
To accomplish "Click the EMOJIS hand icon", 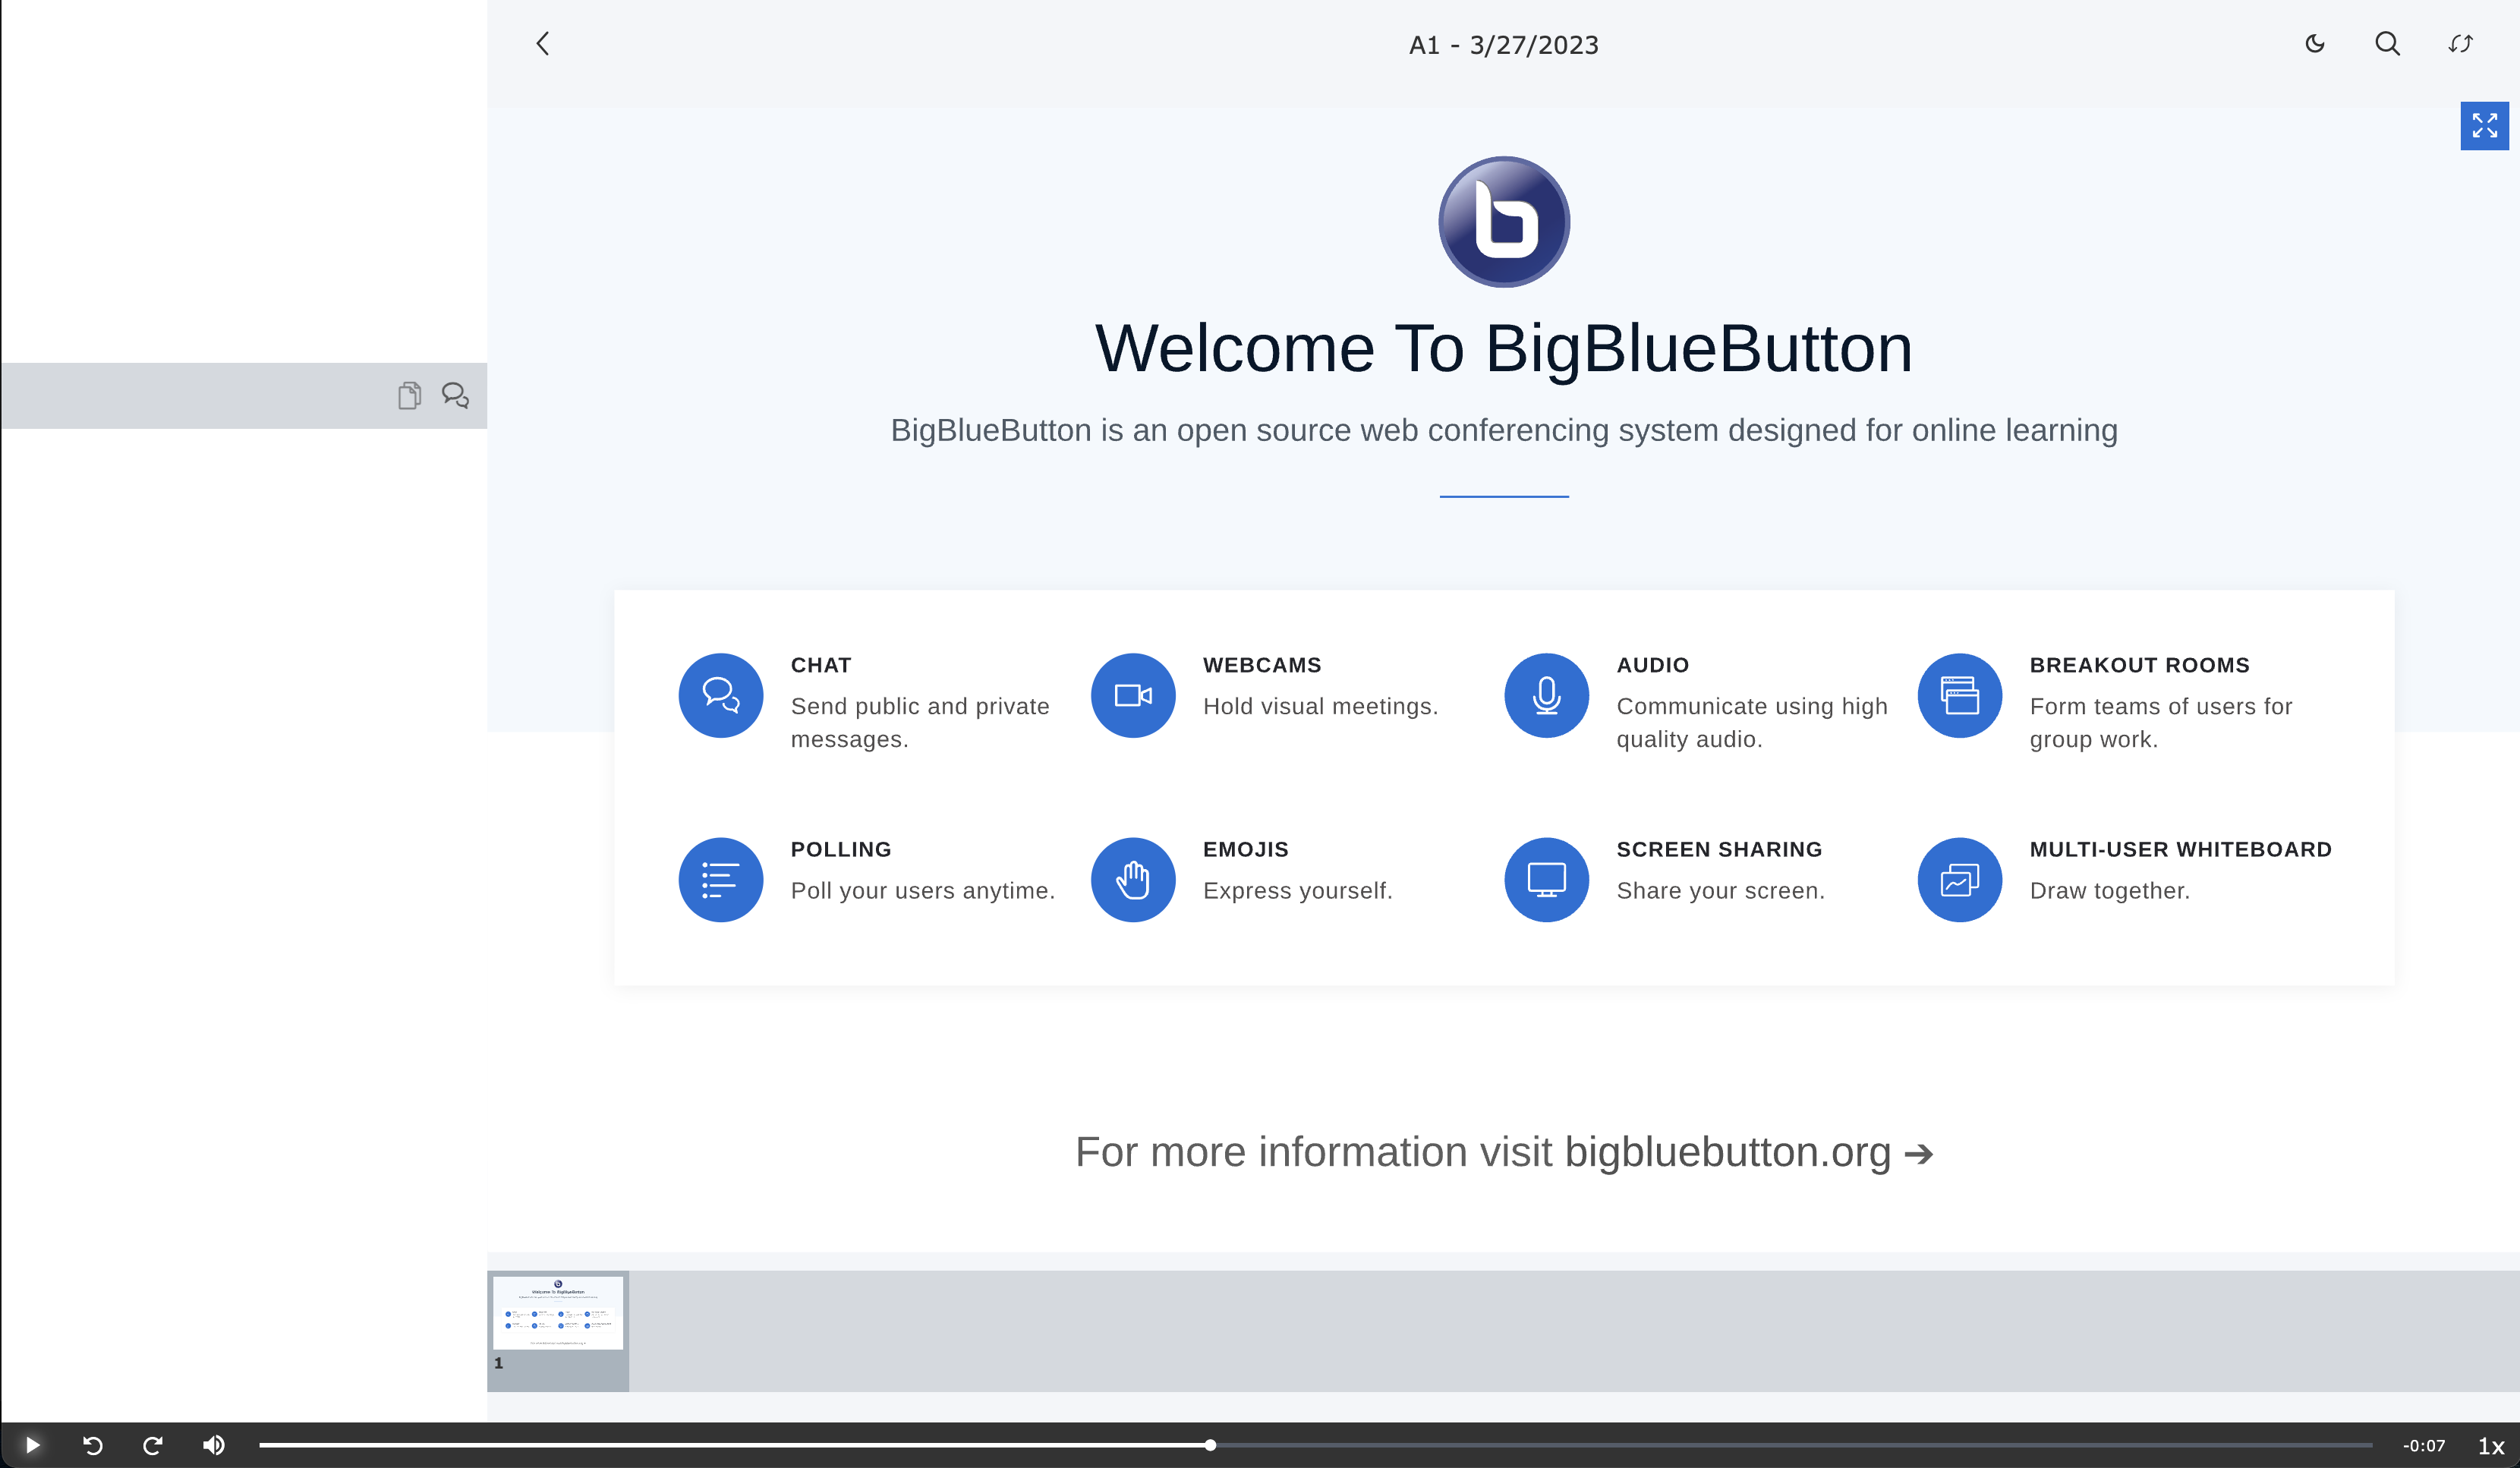I will pos(1133,879).
